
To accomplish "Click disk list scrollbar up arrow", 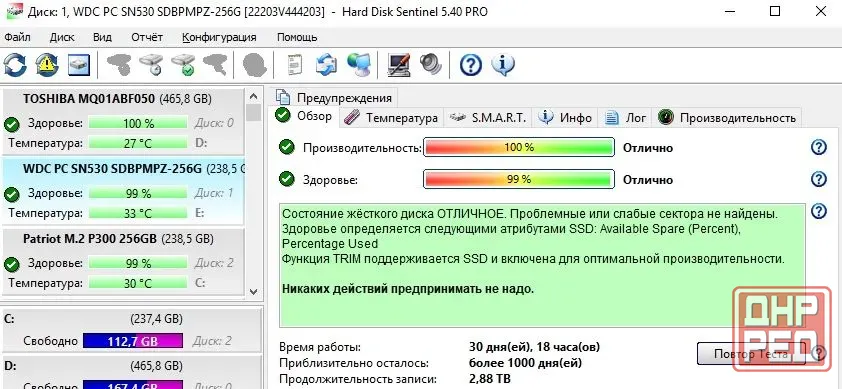I will (254, 96).
